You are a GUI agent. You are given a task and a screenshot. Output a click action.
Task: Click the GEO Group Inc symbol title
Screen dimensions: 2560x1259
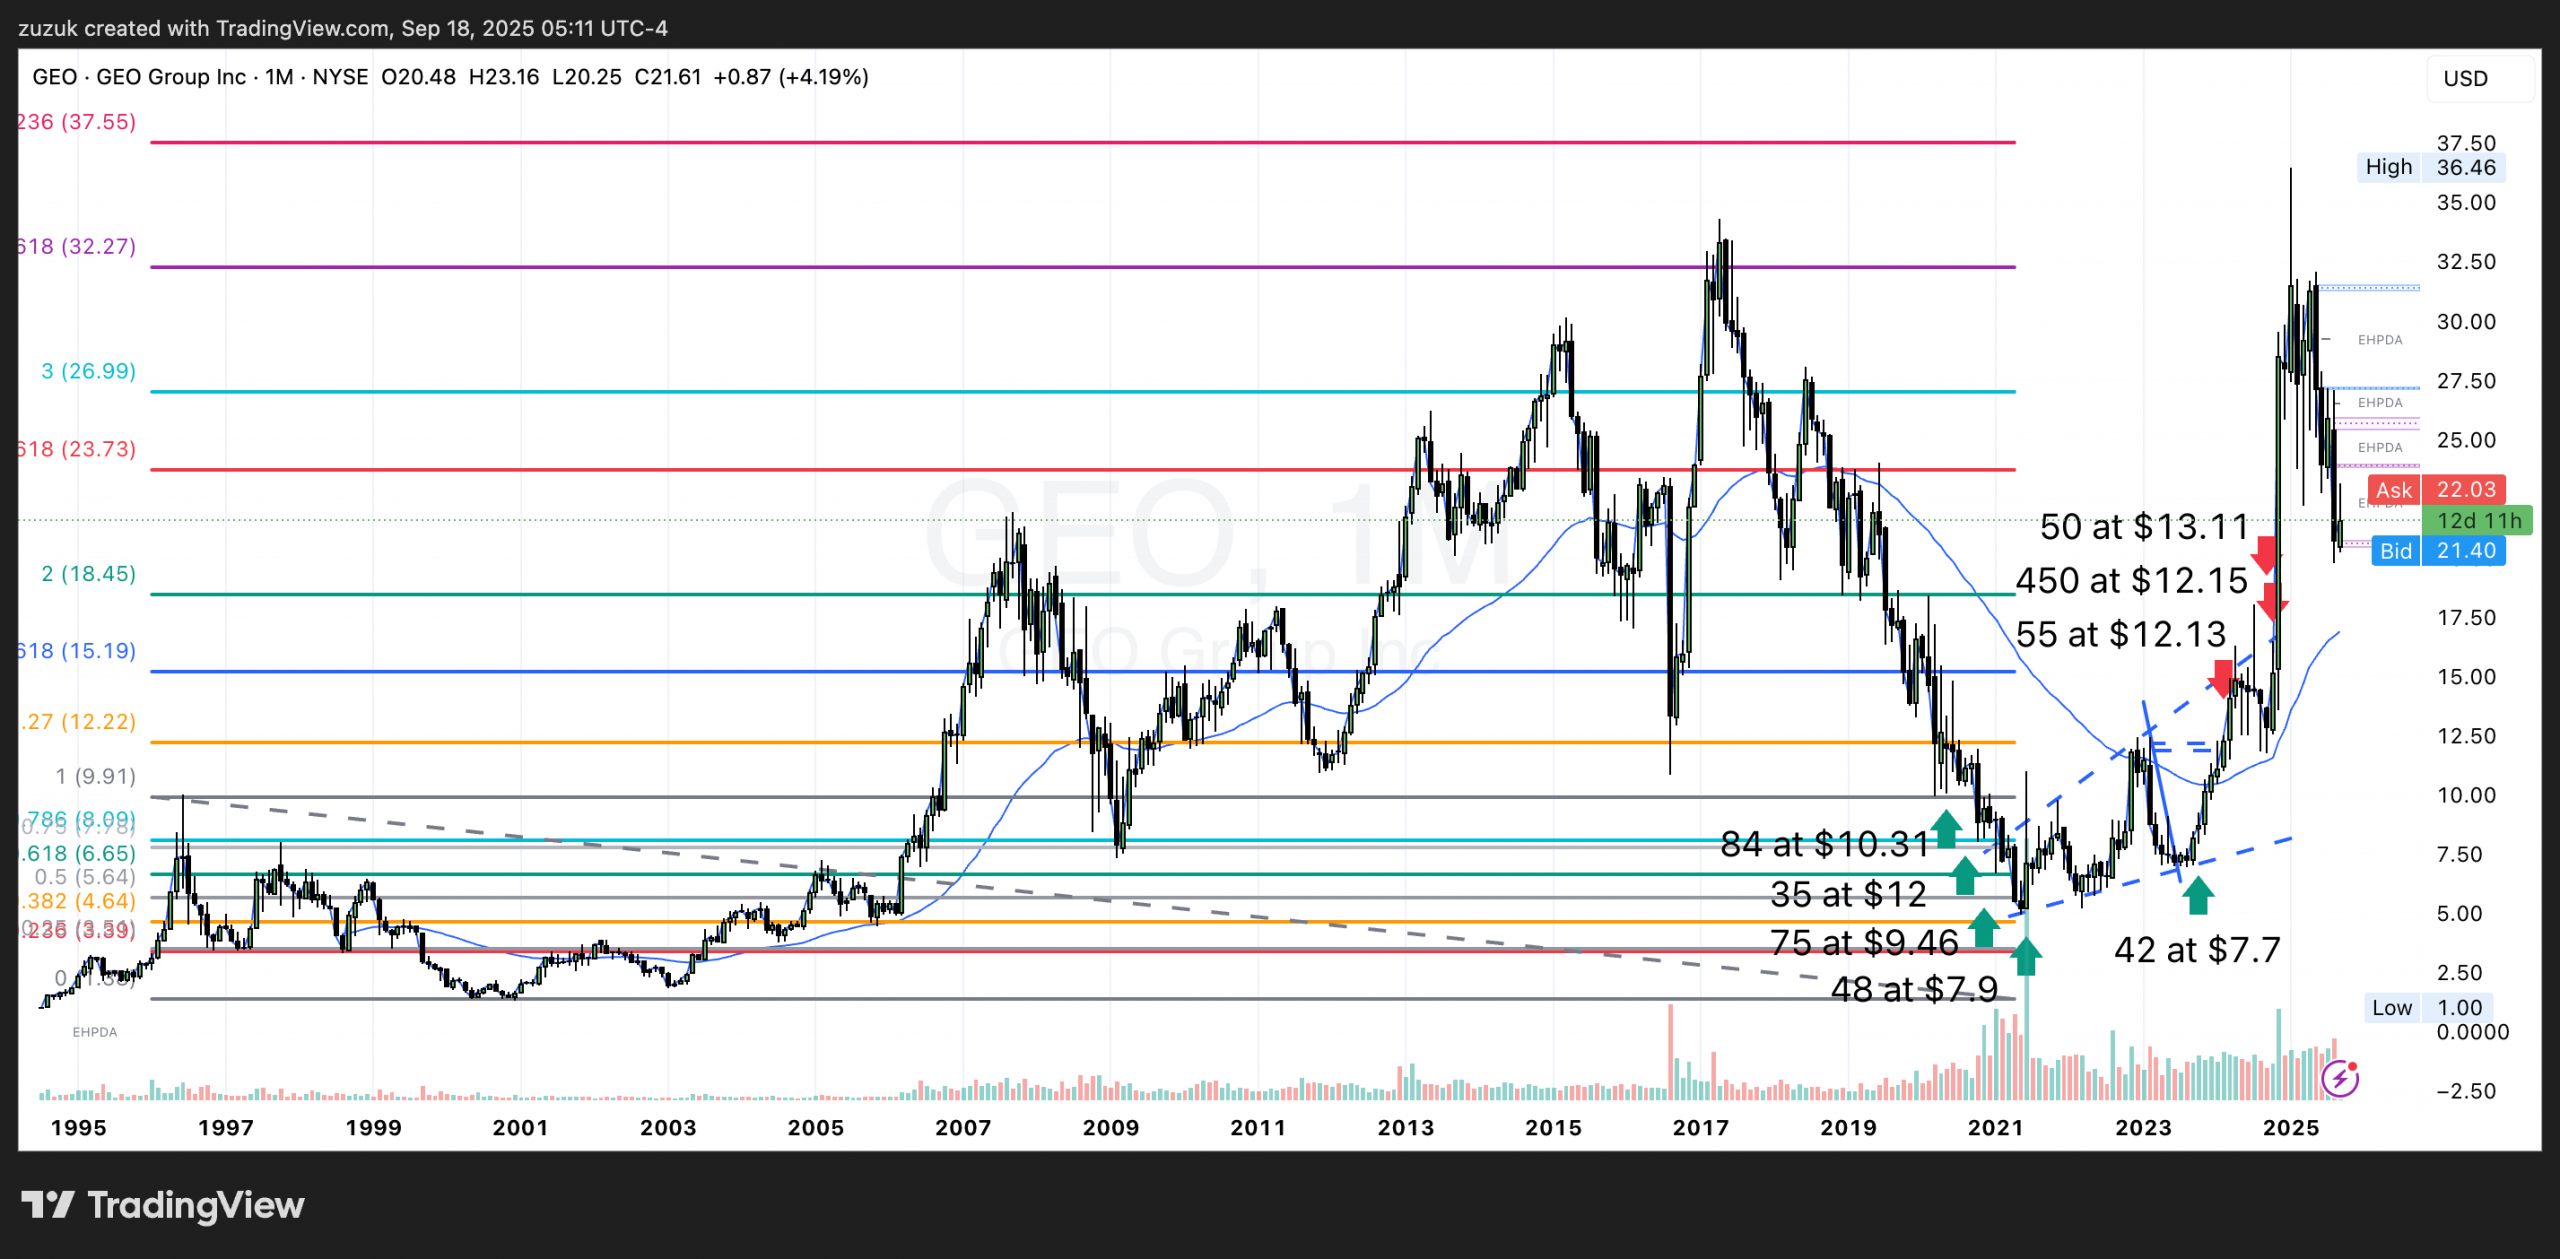[x=170, y=77]
